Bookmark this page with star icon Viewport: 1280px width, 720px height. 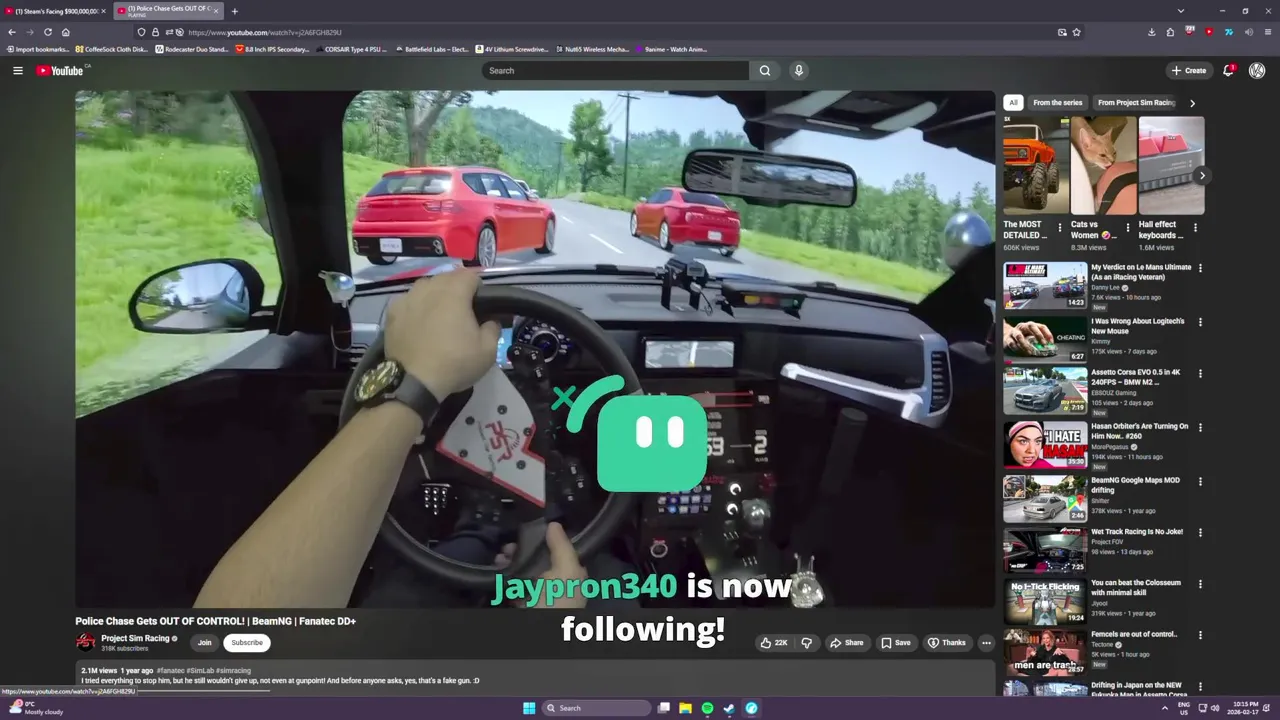[1077, 32]
